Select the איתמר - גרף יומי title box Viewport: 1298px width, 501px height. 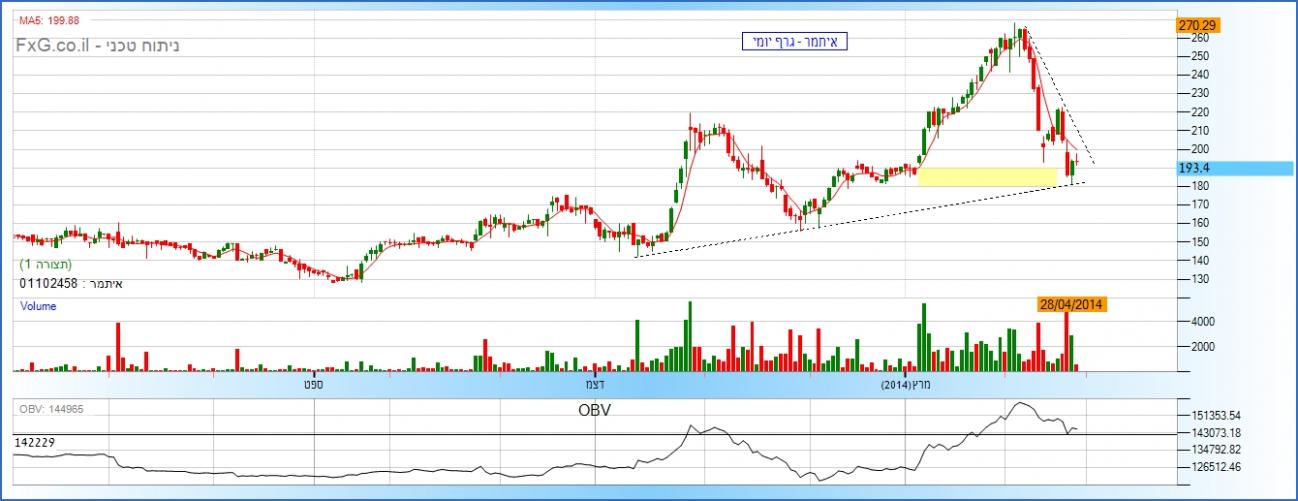pos(795,42)
